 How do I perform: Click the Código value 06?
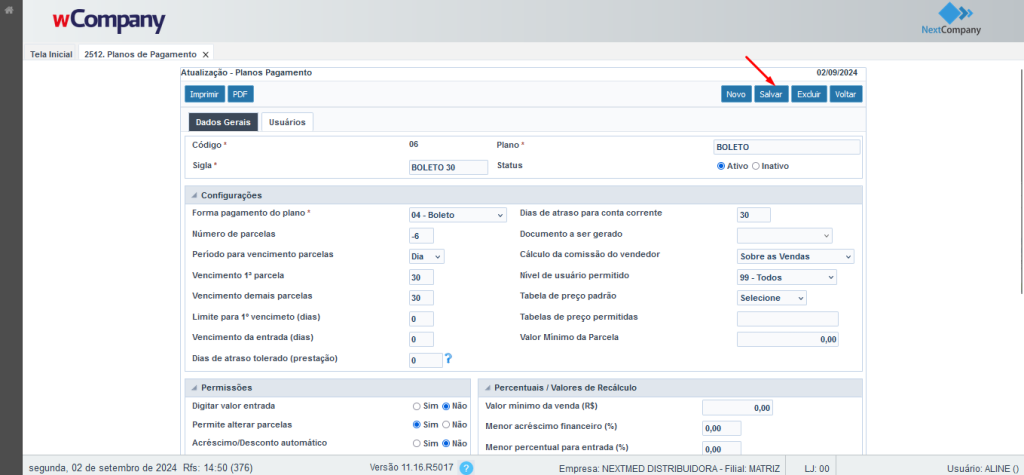(413, 144)
